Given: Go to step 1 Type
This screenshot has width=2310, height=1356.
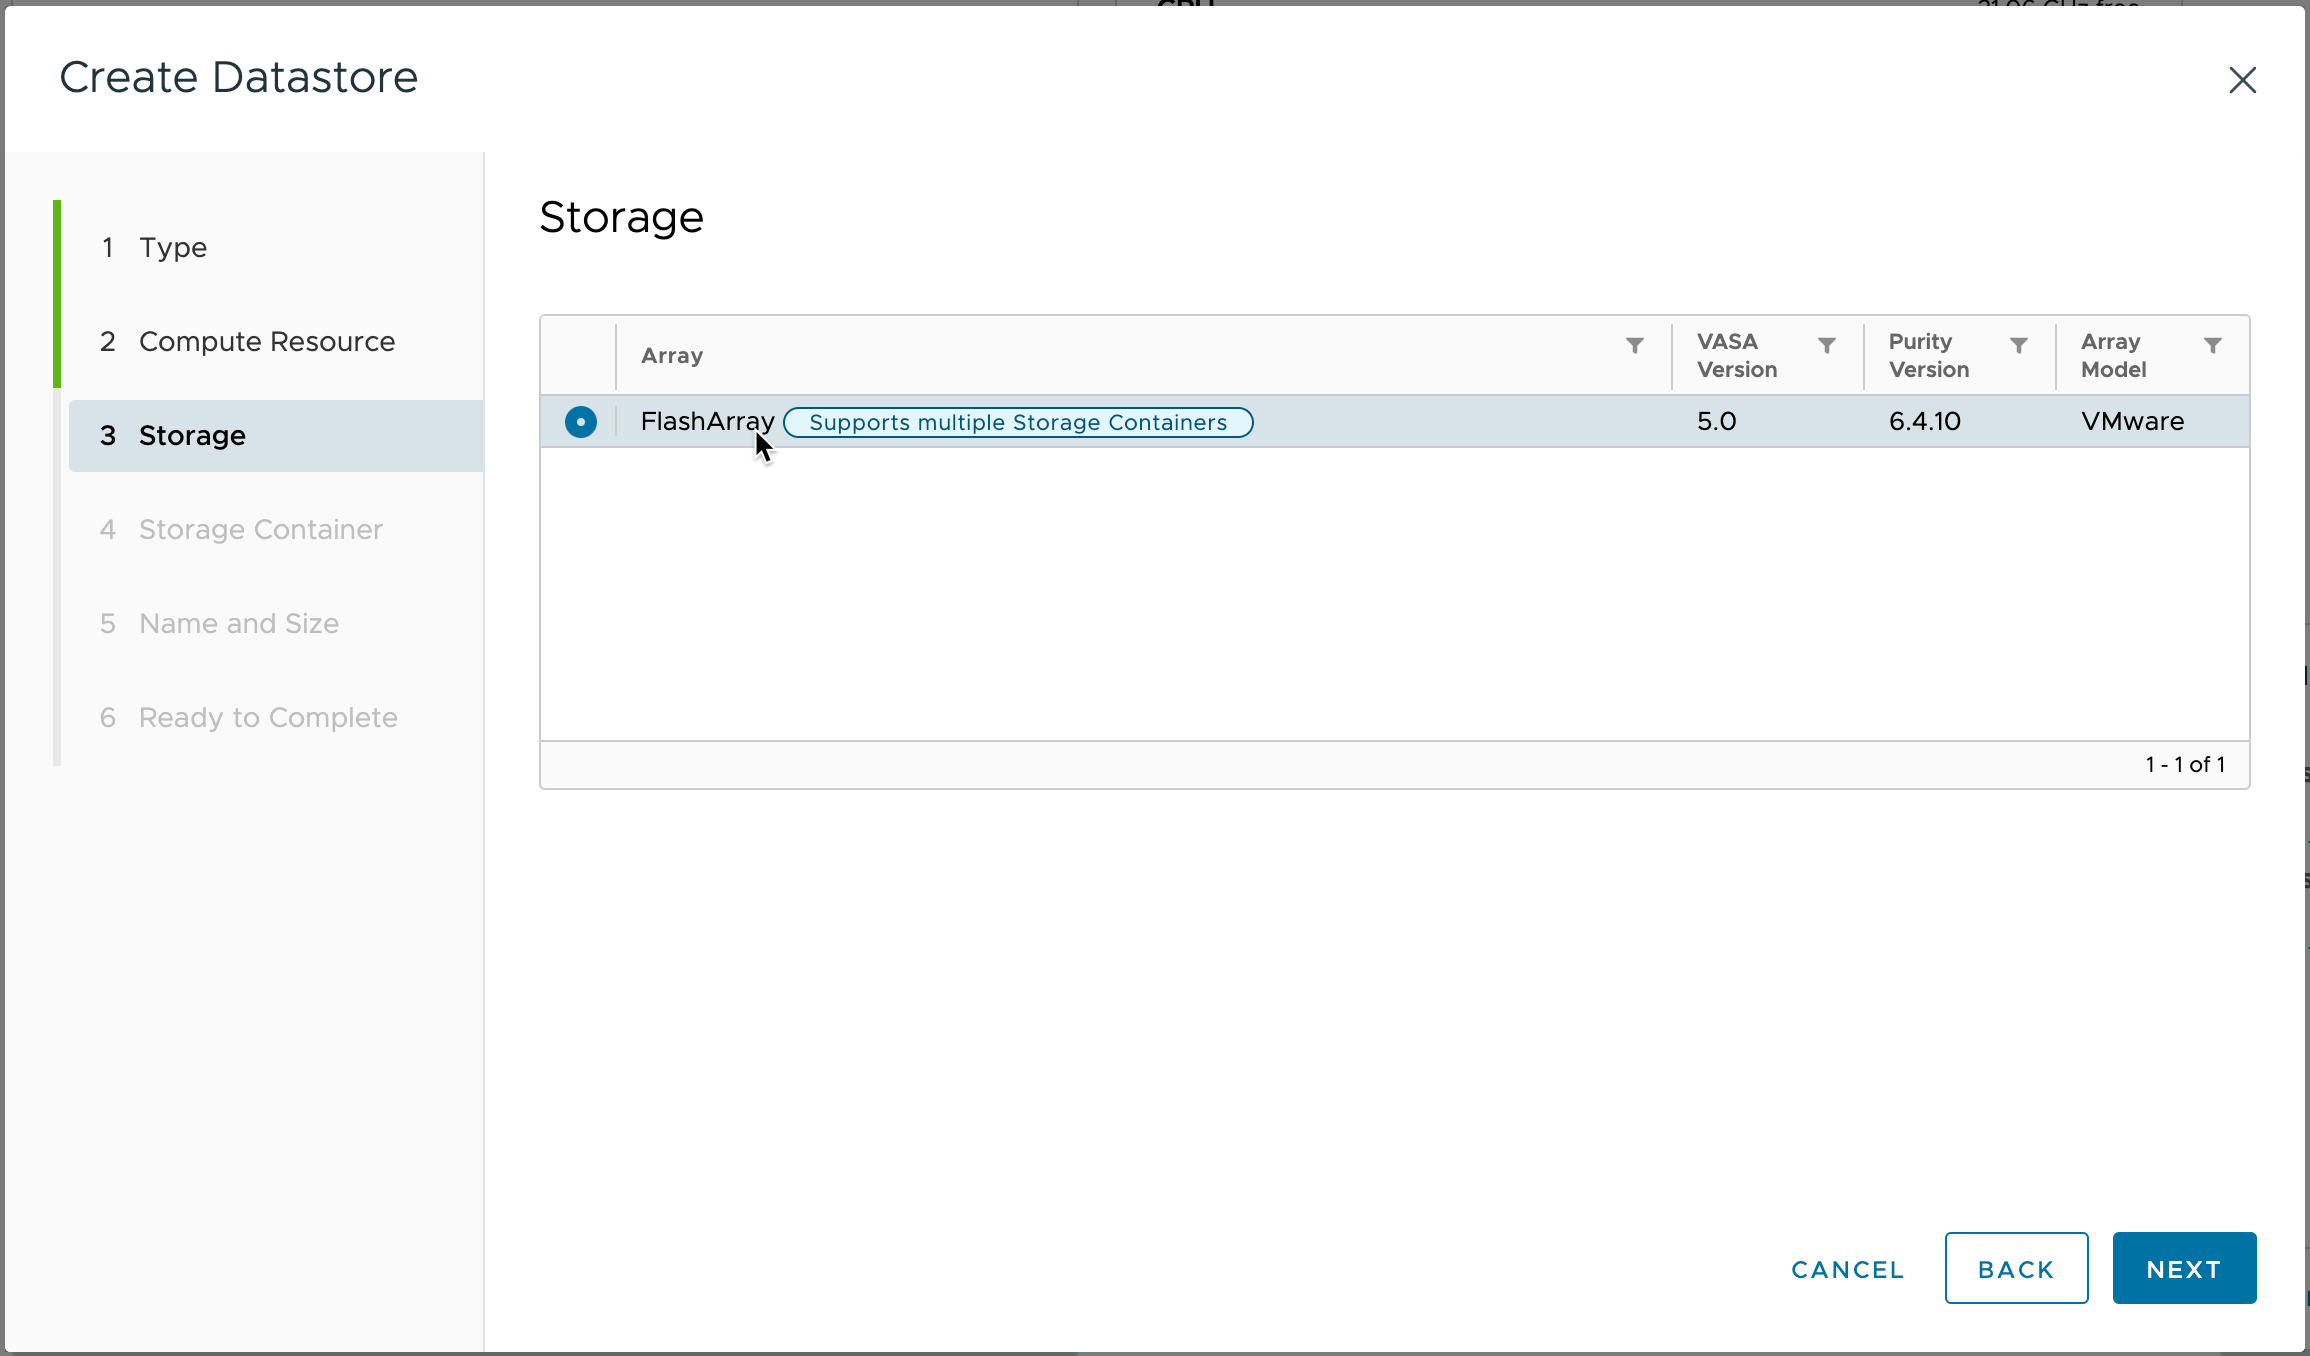Looking at the screenshot, I should (172, 247).
